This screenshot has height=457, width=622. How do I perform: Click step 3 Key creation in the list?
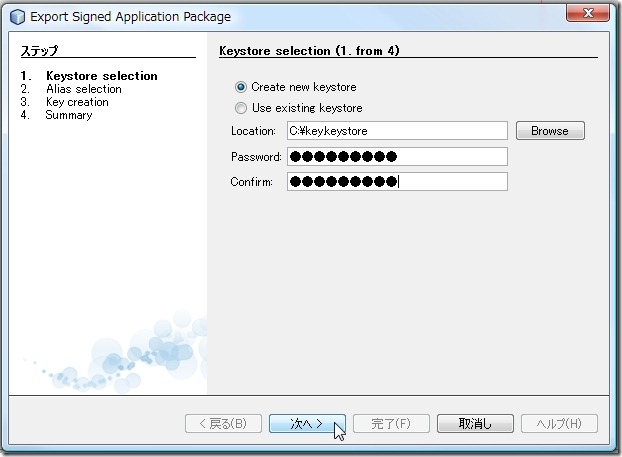coord(77,102)
